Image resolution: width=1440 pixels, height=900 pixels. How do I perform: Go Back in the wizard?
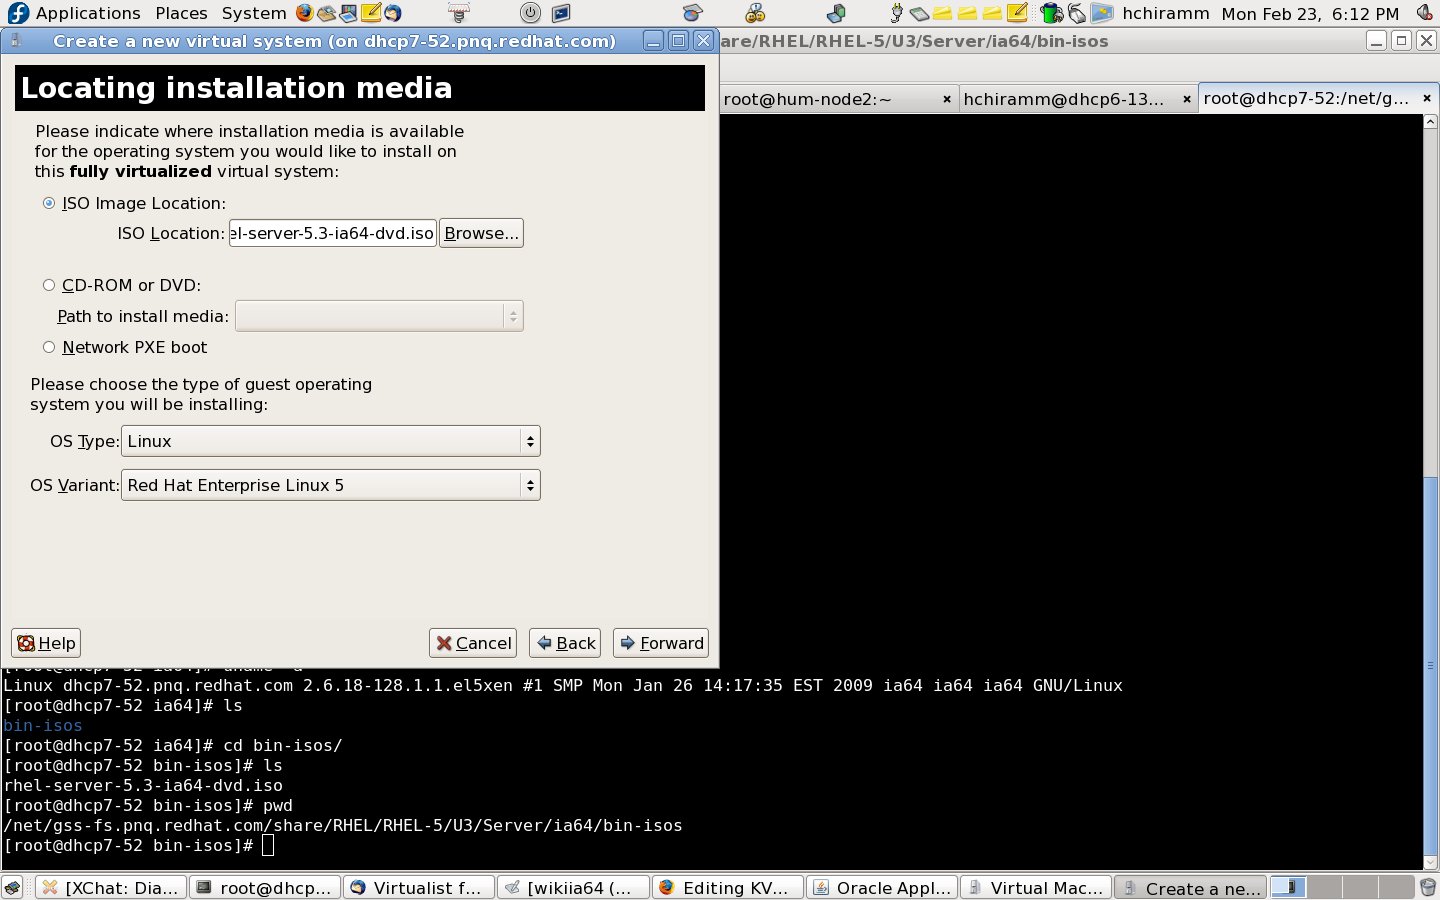[x=565, y=643]
